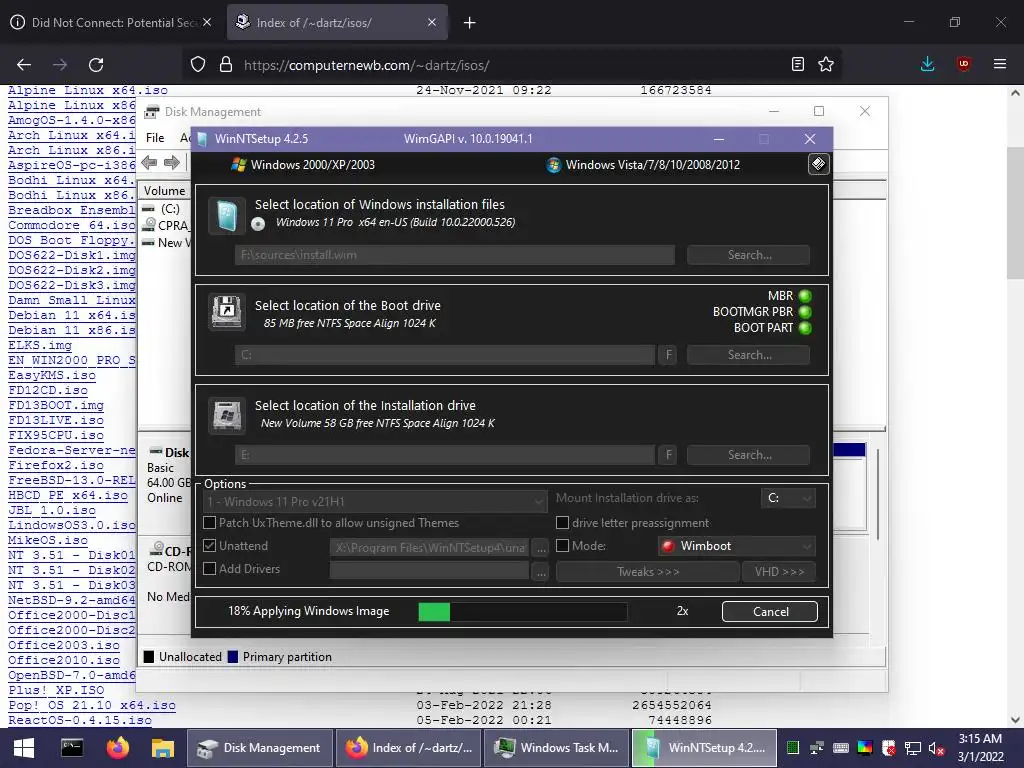Click the colorful monitor tray icon

pos(865,748)
